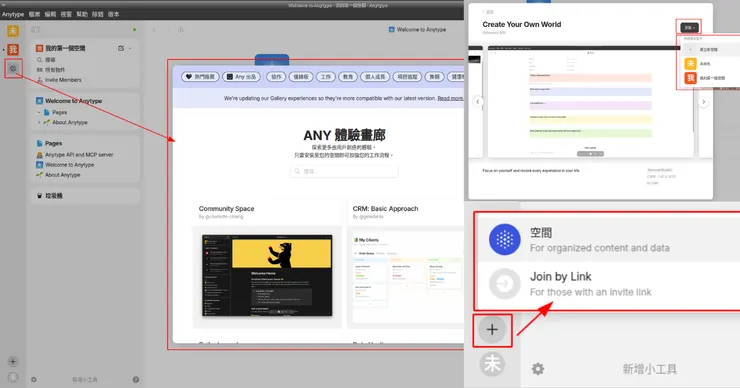Screen dimensions: 740x388
Task: Open the chevron menu next to the new-object icon
Action: click(130, 48)
